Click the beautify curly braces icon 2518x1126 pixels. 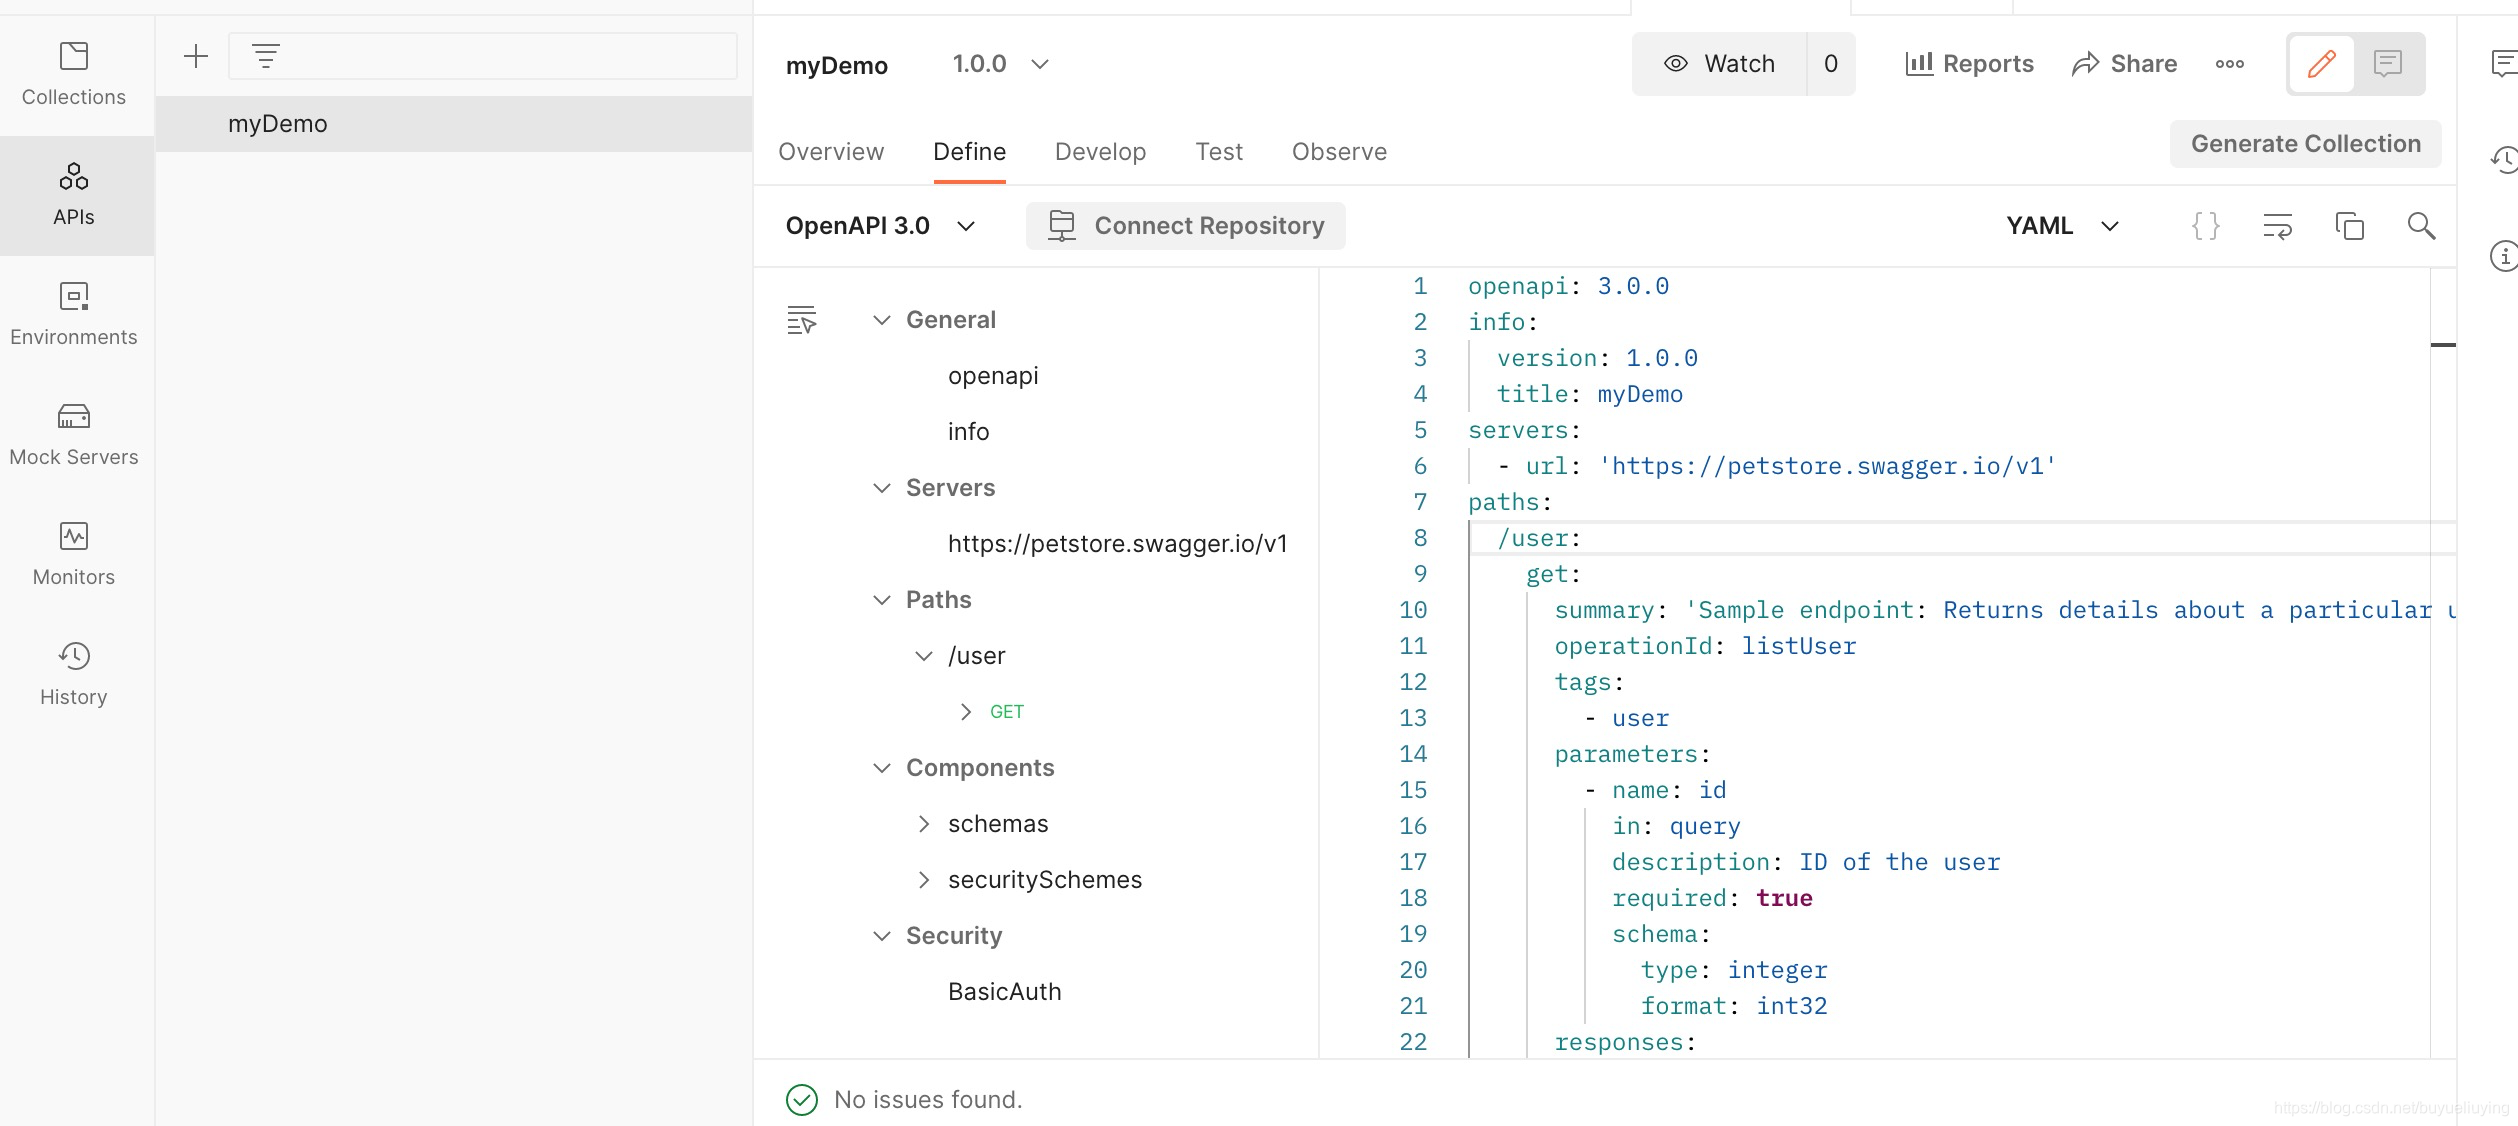point(2205,226)
